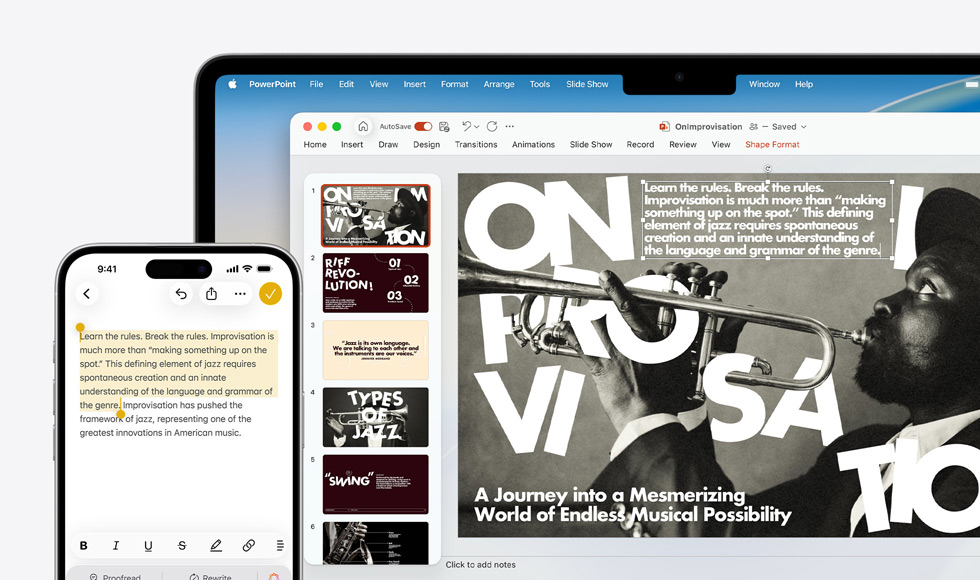Screen dimensions: 980x580
Task: Click the Home icon in PowerPoint's title bar
Action: [362, 126]
